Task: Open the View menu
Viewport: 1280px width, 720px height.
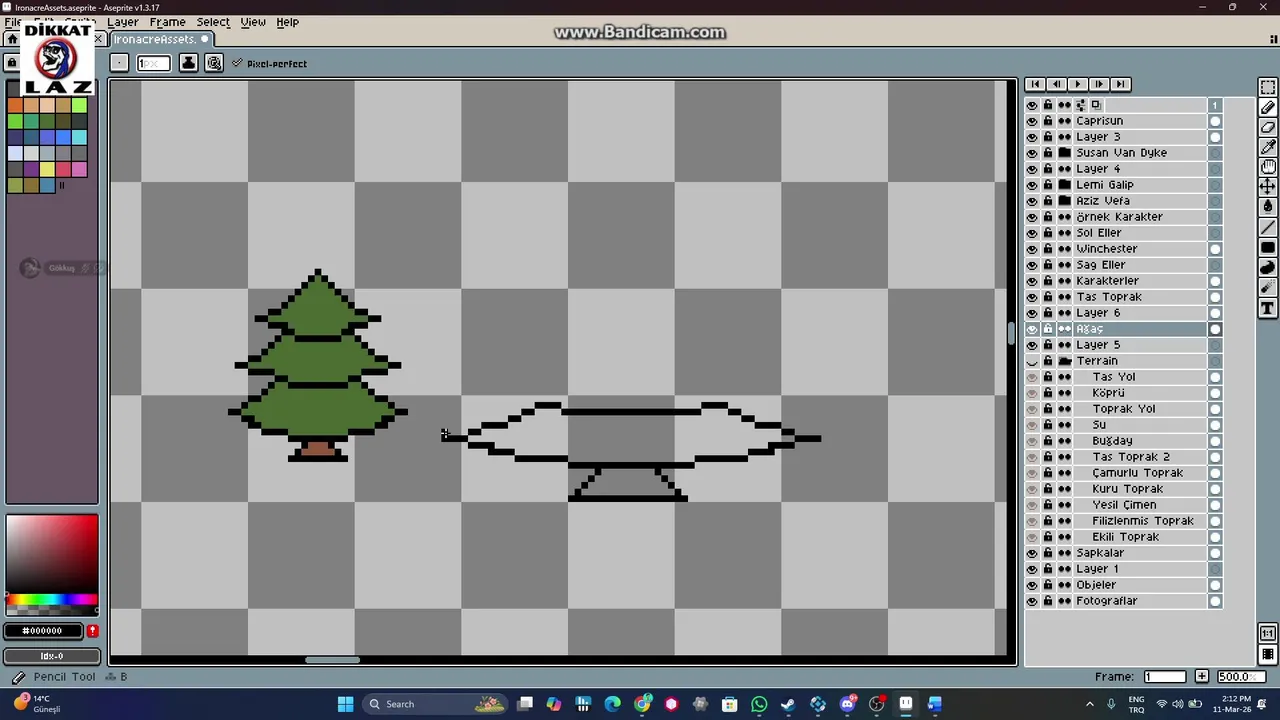Action: pyautogui.click(x=253, y=22)
